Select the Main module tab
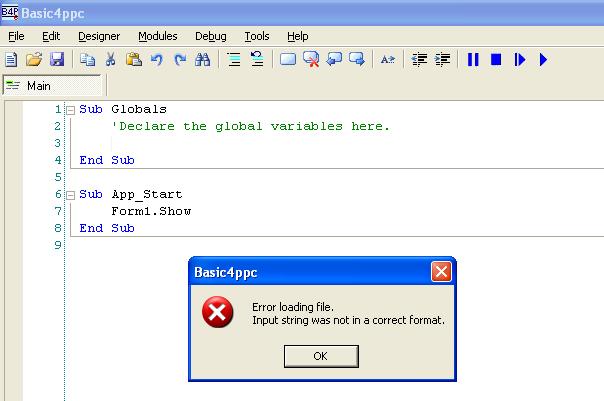The image size is (604, 401). 53,86
